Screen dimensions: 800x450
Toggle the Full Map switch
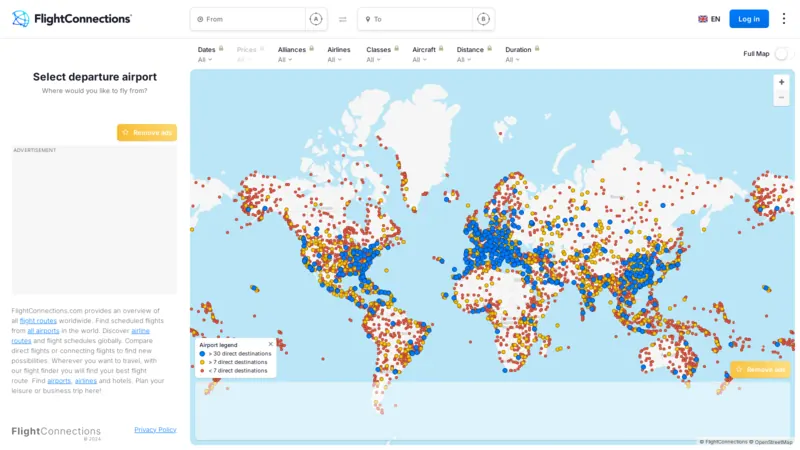pyautogui.click(x=784, y=54)
